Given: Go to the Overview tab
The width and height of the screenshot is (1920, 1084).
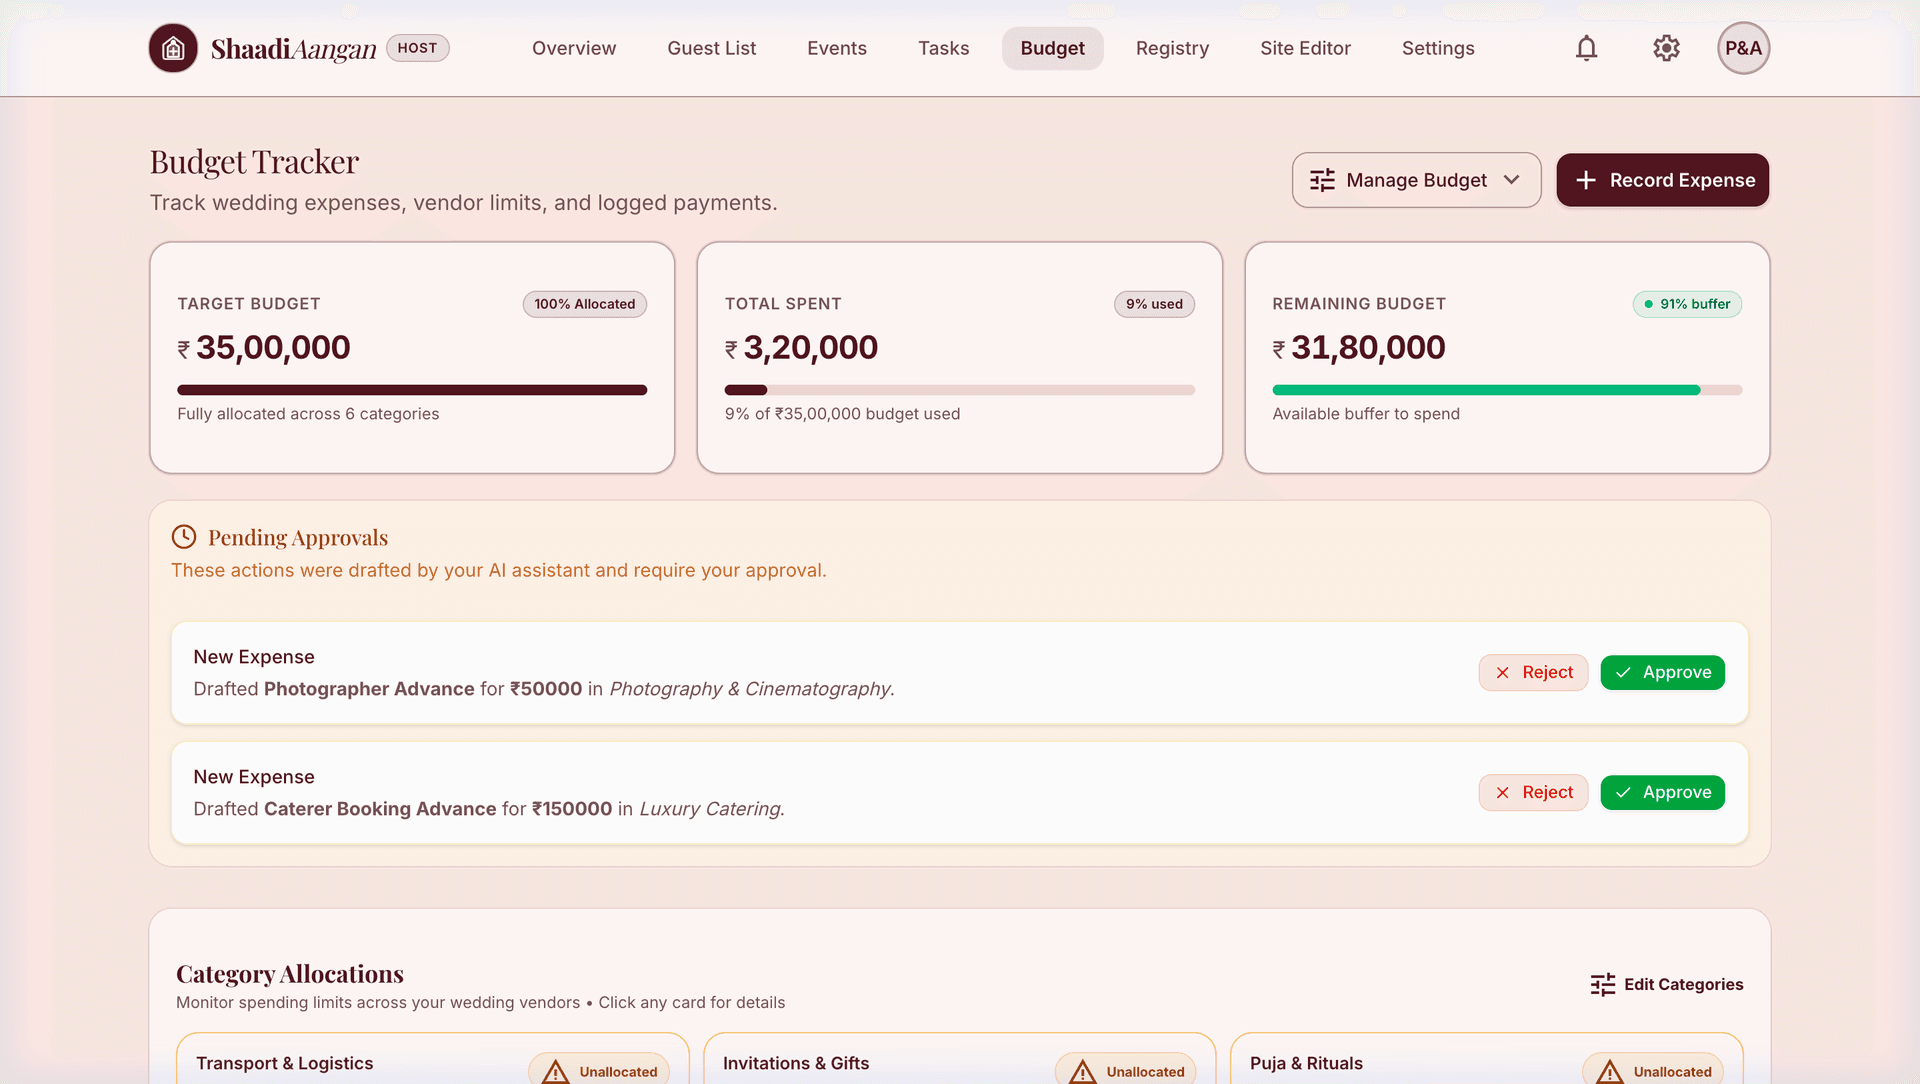Looking at the screenshot, I should pos(574,48).
